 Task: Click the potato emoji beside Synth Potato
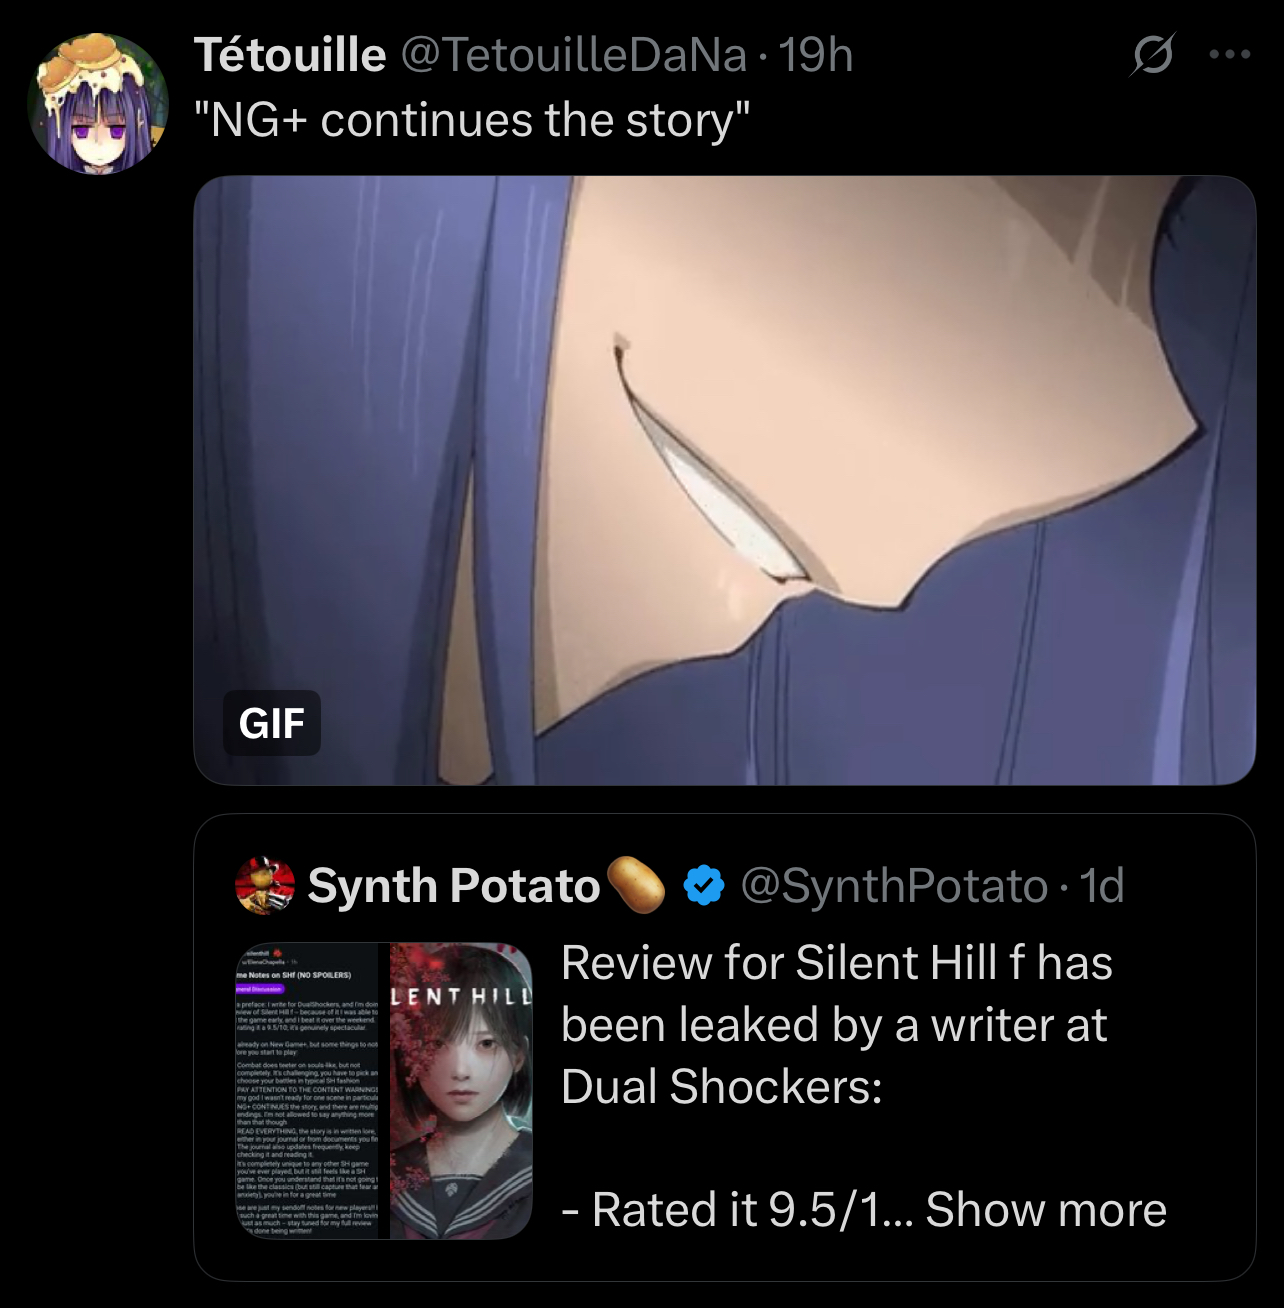pyautogui.click(x=636, y=885)
